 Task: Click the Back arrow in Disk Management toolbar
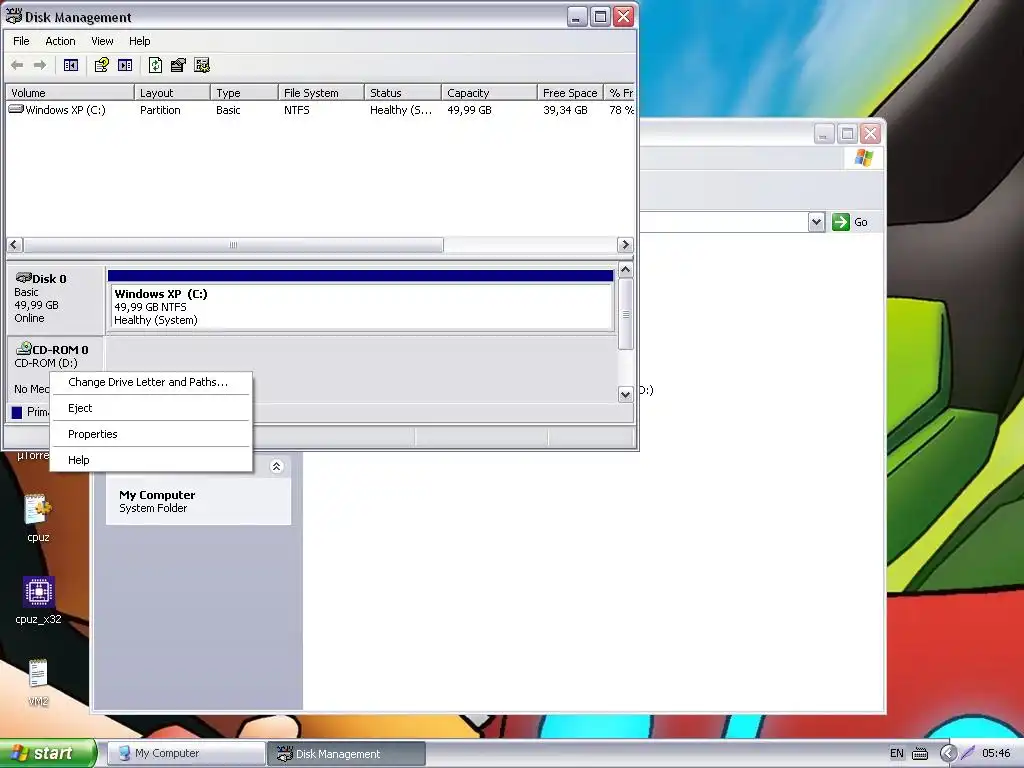(18, 65)
